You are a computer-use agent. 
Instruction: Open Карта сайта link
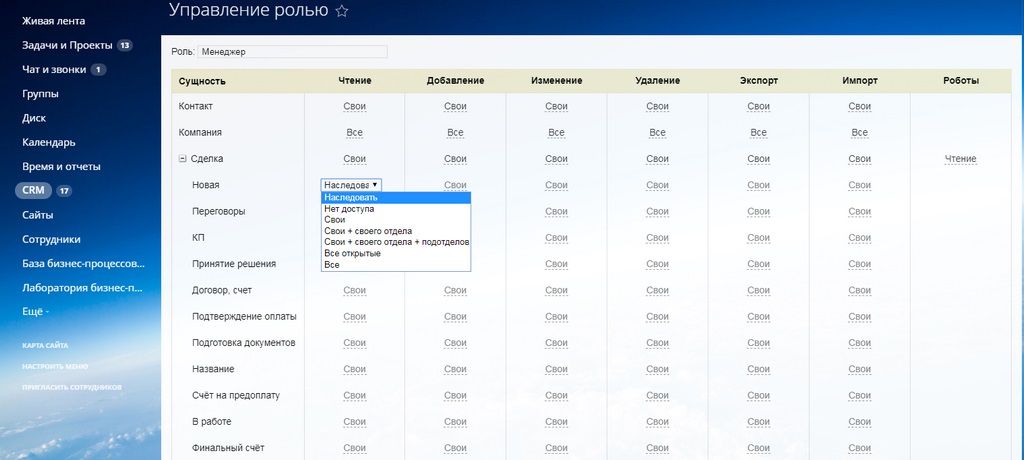(45, 346)
